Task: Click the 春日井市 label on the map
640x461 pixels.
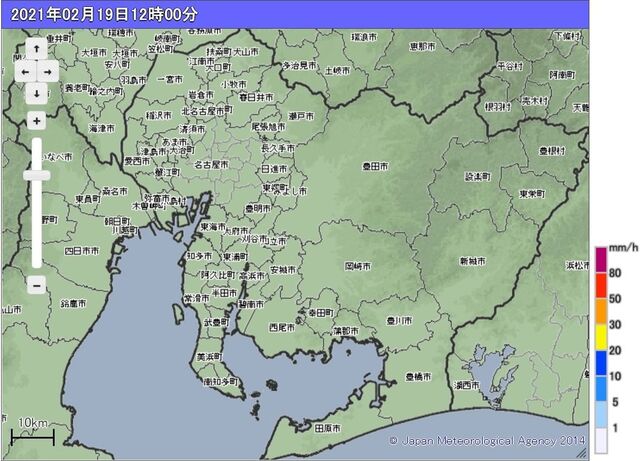Action: tap(256, 98)
